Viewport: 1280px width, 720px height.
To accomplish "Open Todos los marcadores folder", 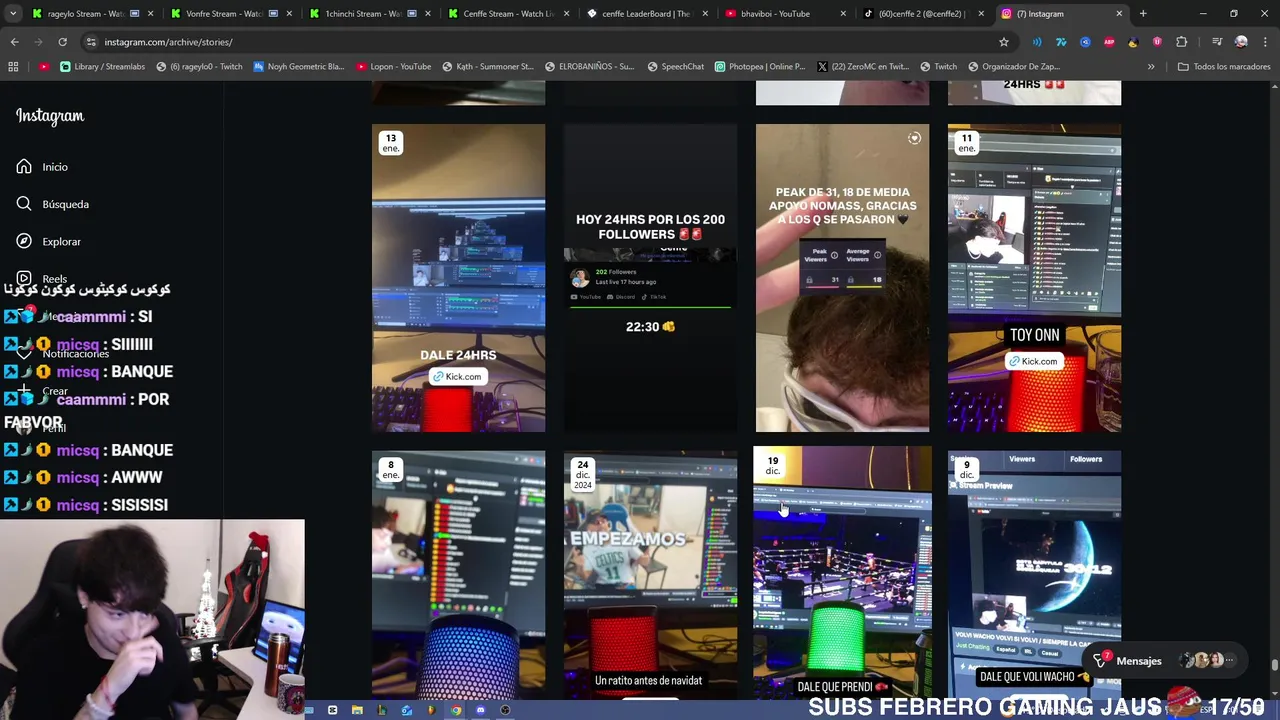I will click(1224, 67).
